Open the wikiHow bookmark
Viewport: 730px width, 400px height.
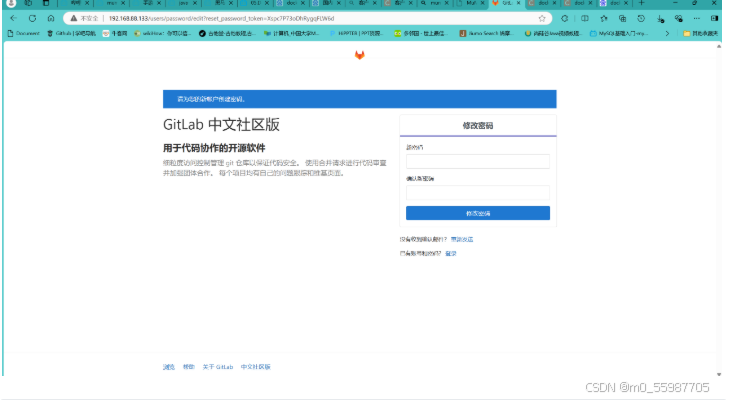click(162, 34)
